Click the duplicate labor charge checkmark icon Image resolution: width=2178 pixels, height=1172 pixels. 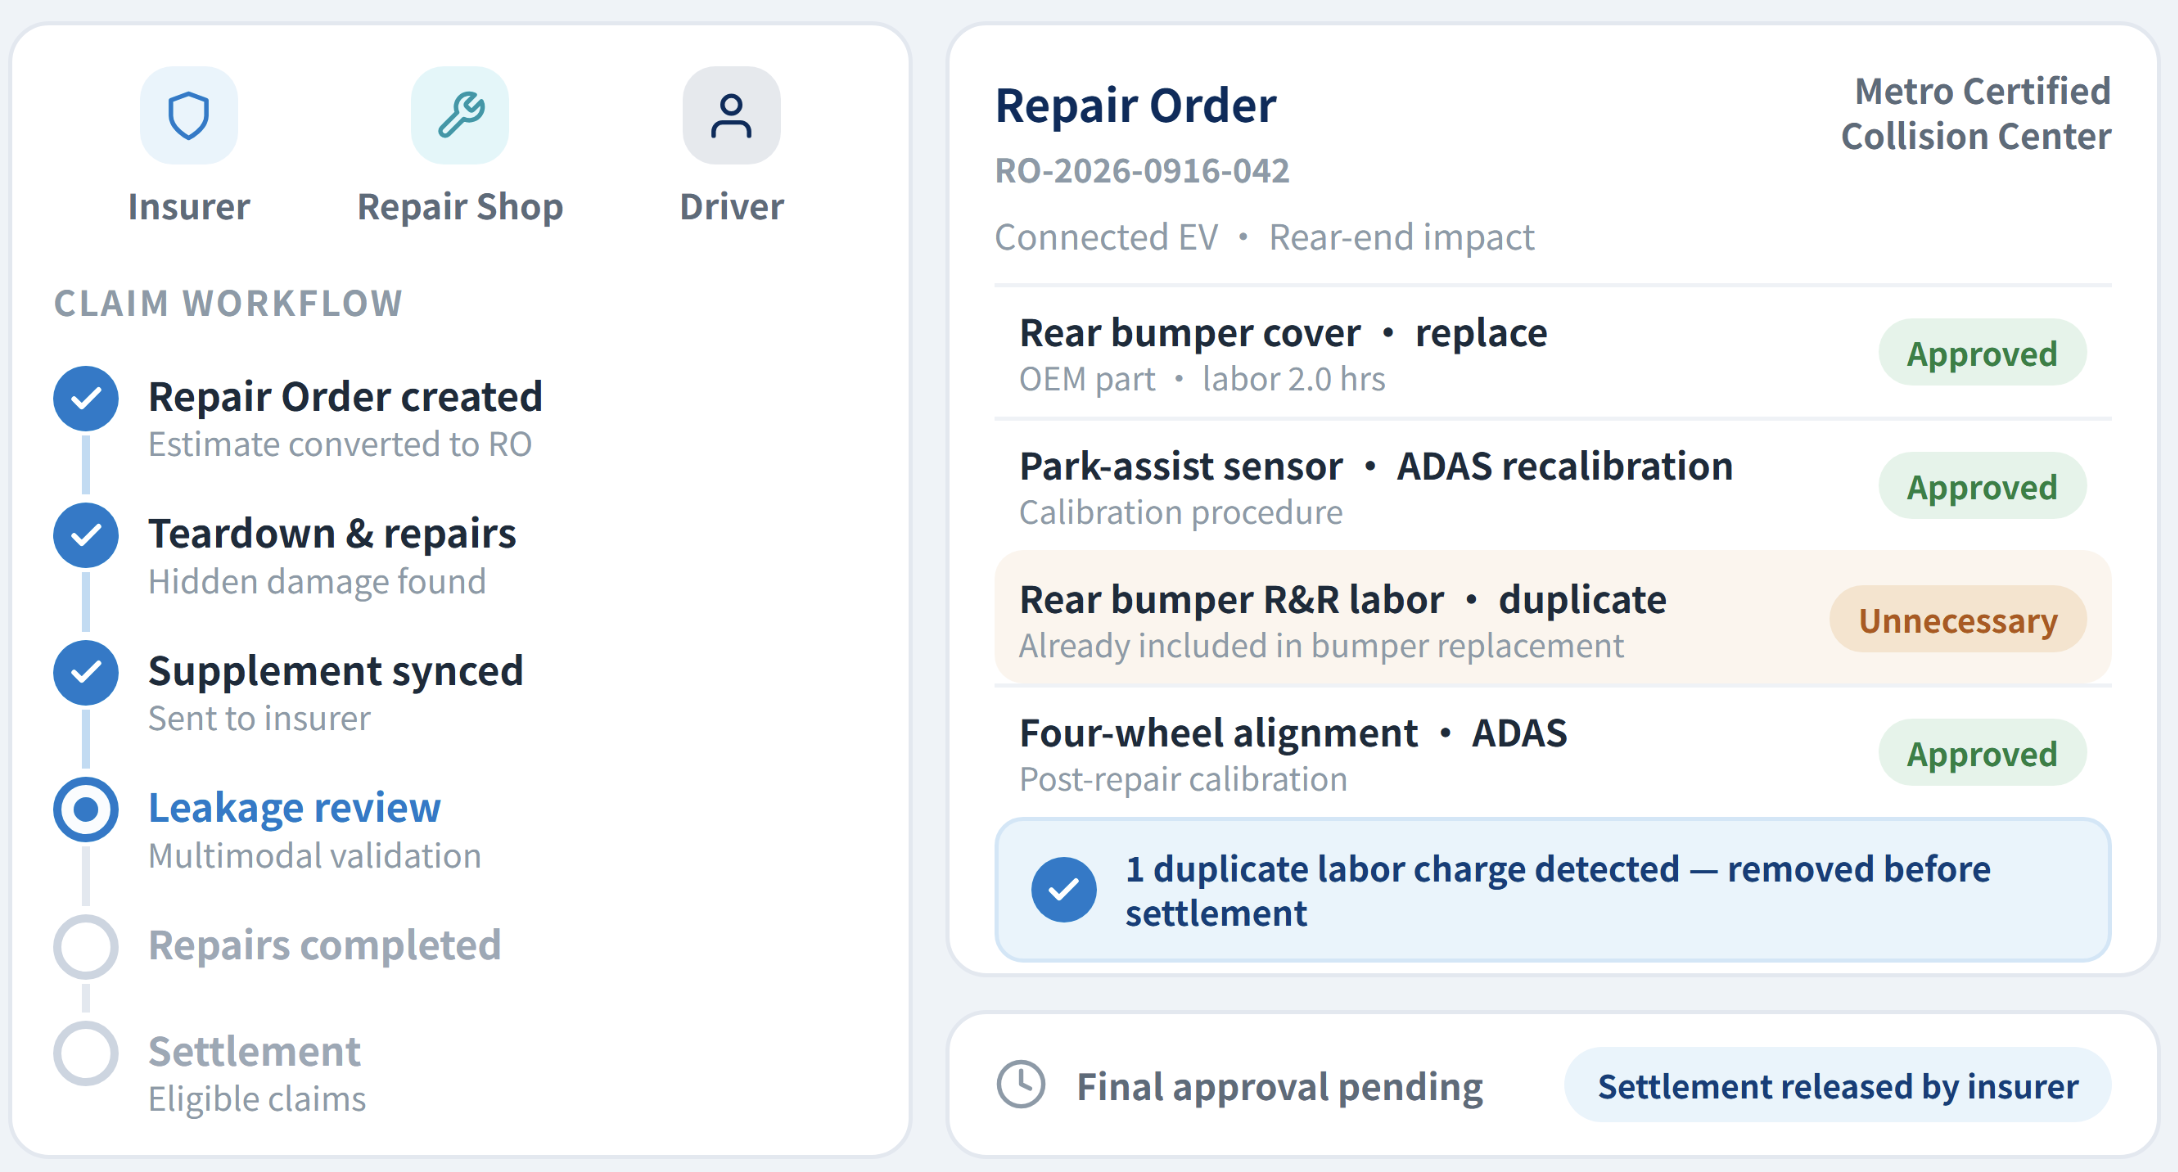1064,890
